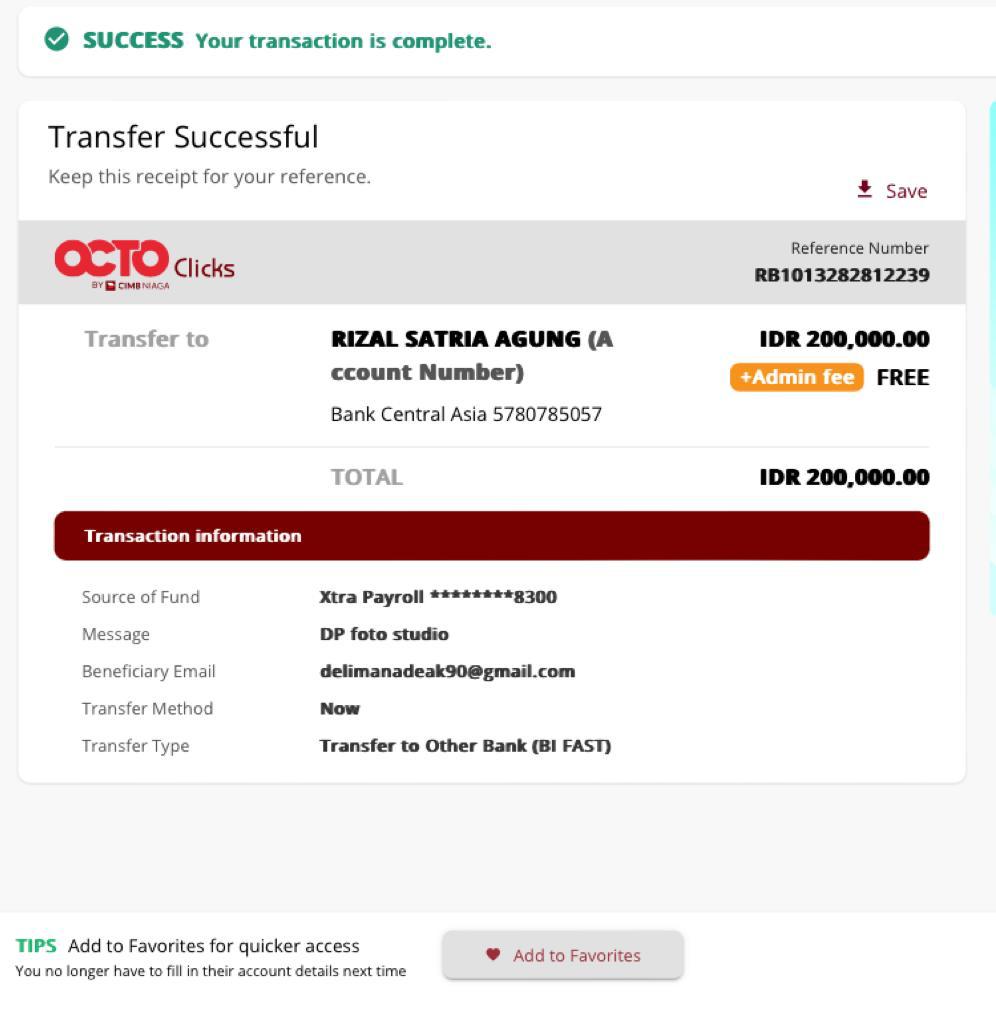Click the orange +Admin fee badge
Viewport: 996px width, 1024px height.
(x=796, y=377)
